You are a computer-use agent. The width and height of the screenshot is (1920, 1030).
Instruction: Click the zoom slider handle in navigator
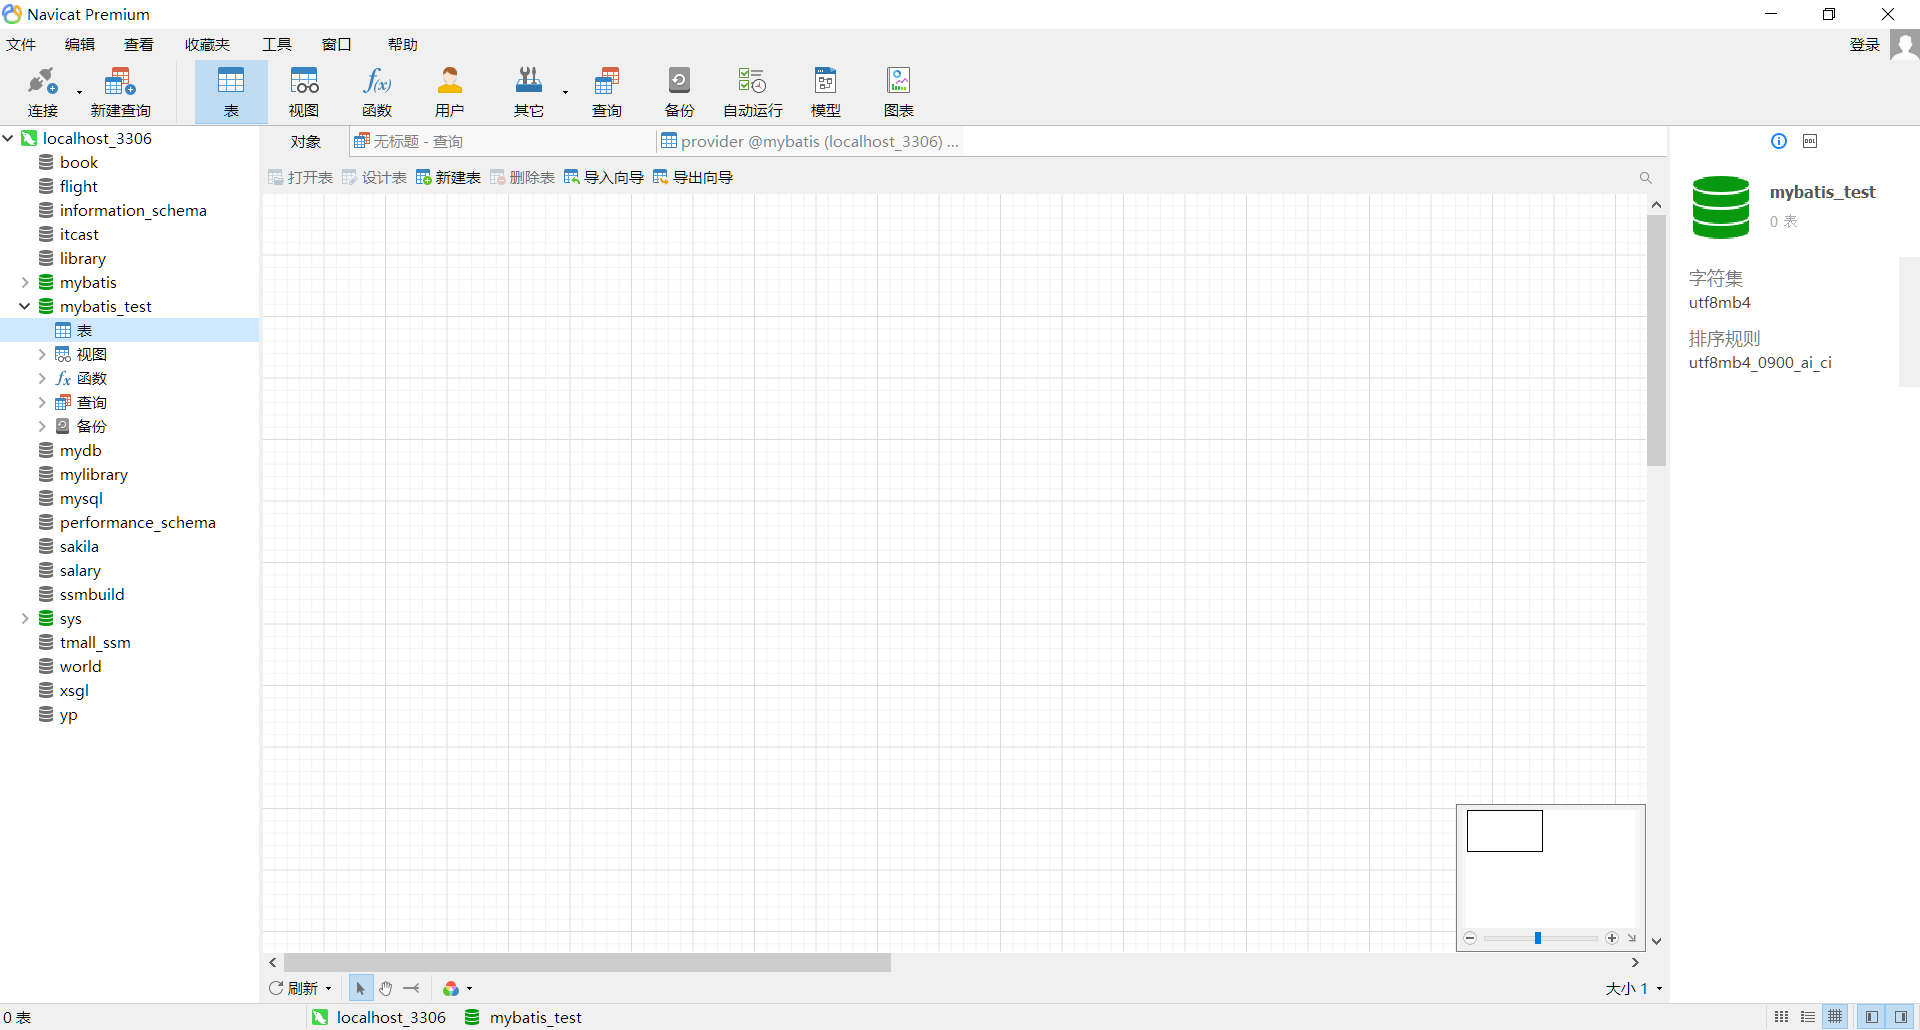click(1538, 938)
